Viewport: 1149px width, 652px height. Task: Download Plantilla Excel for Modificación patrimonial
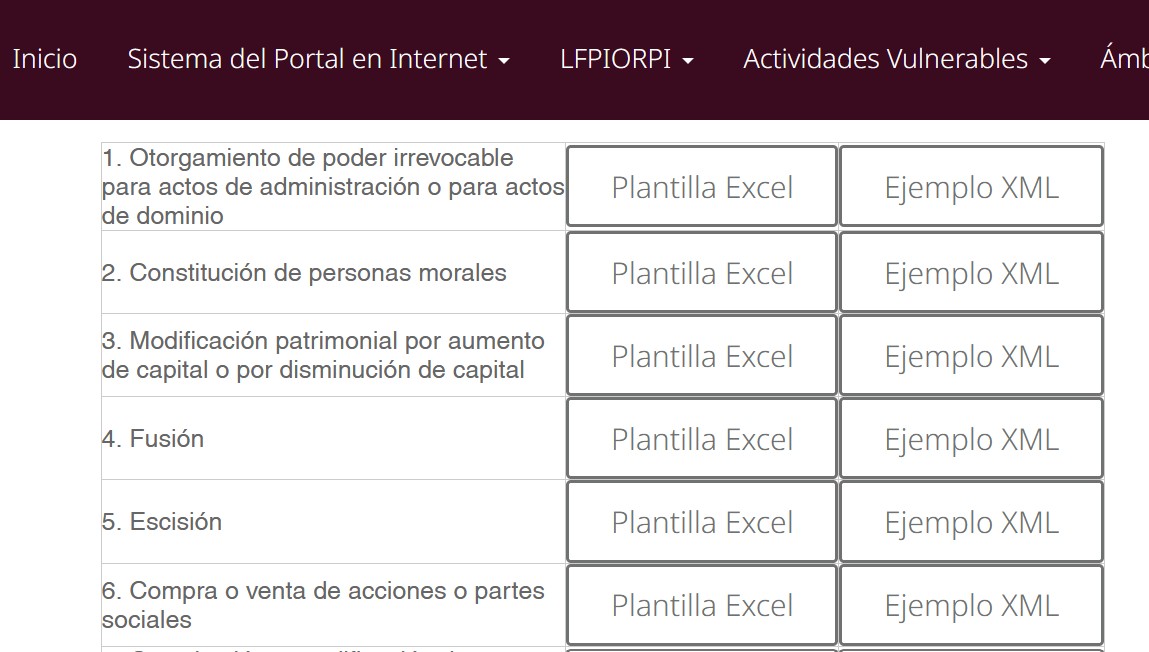tap(701, 356)
